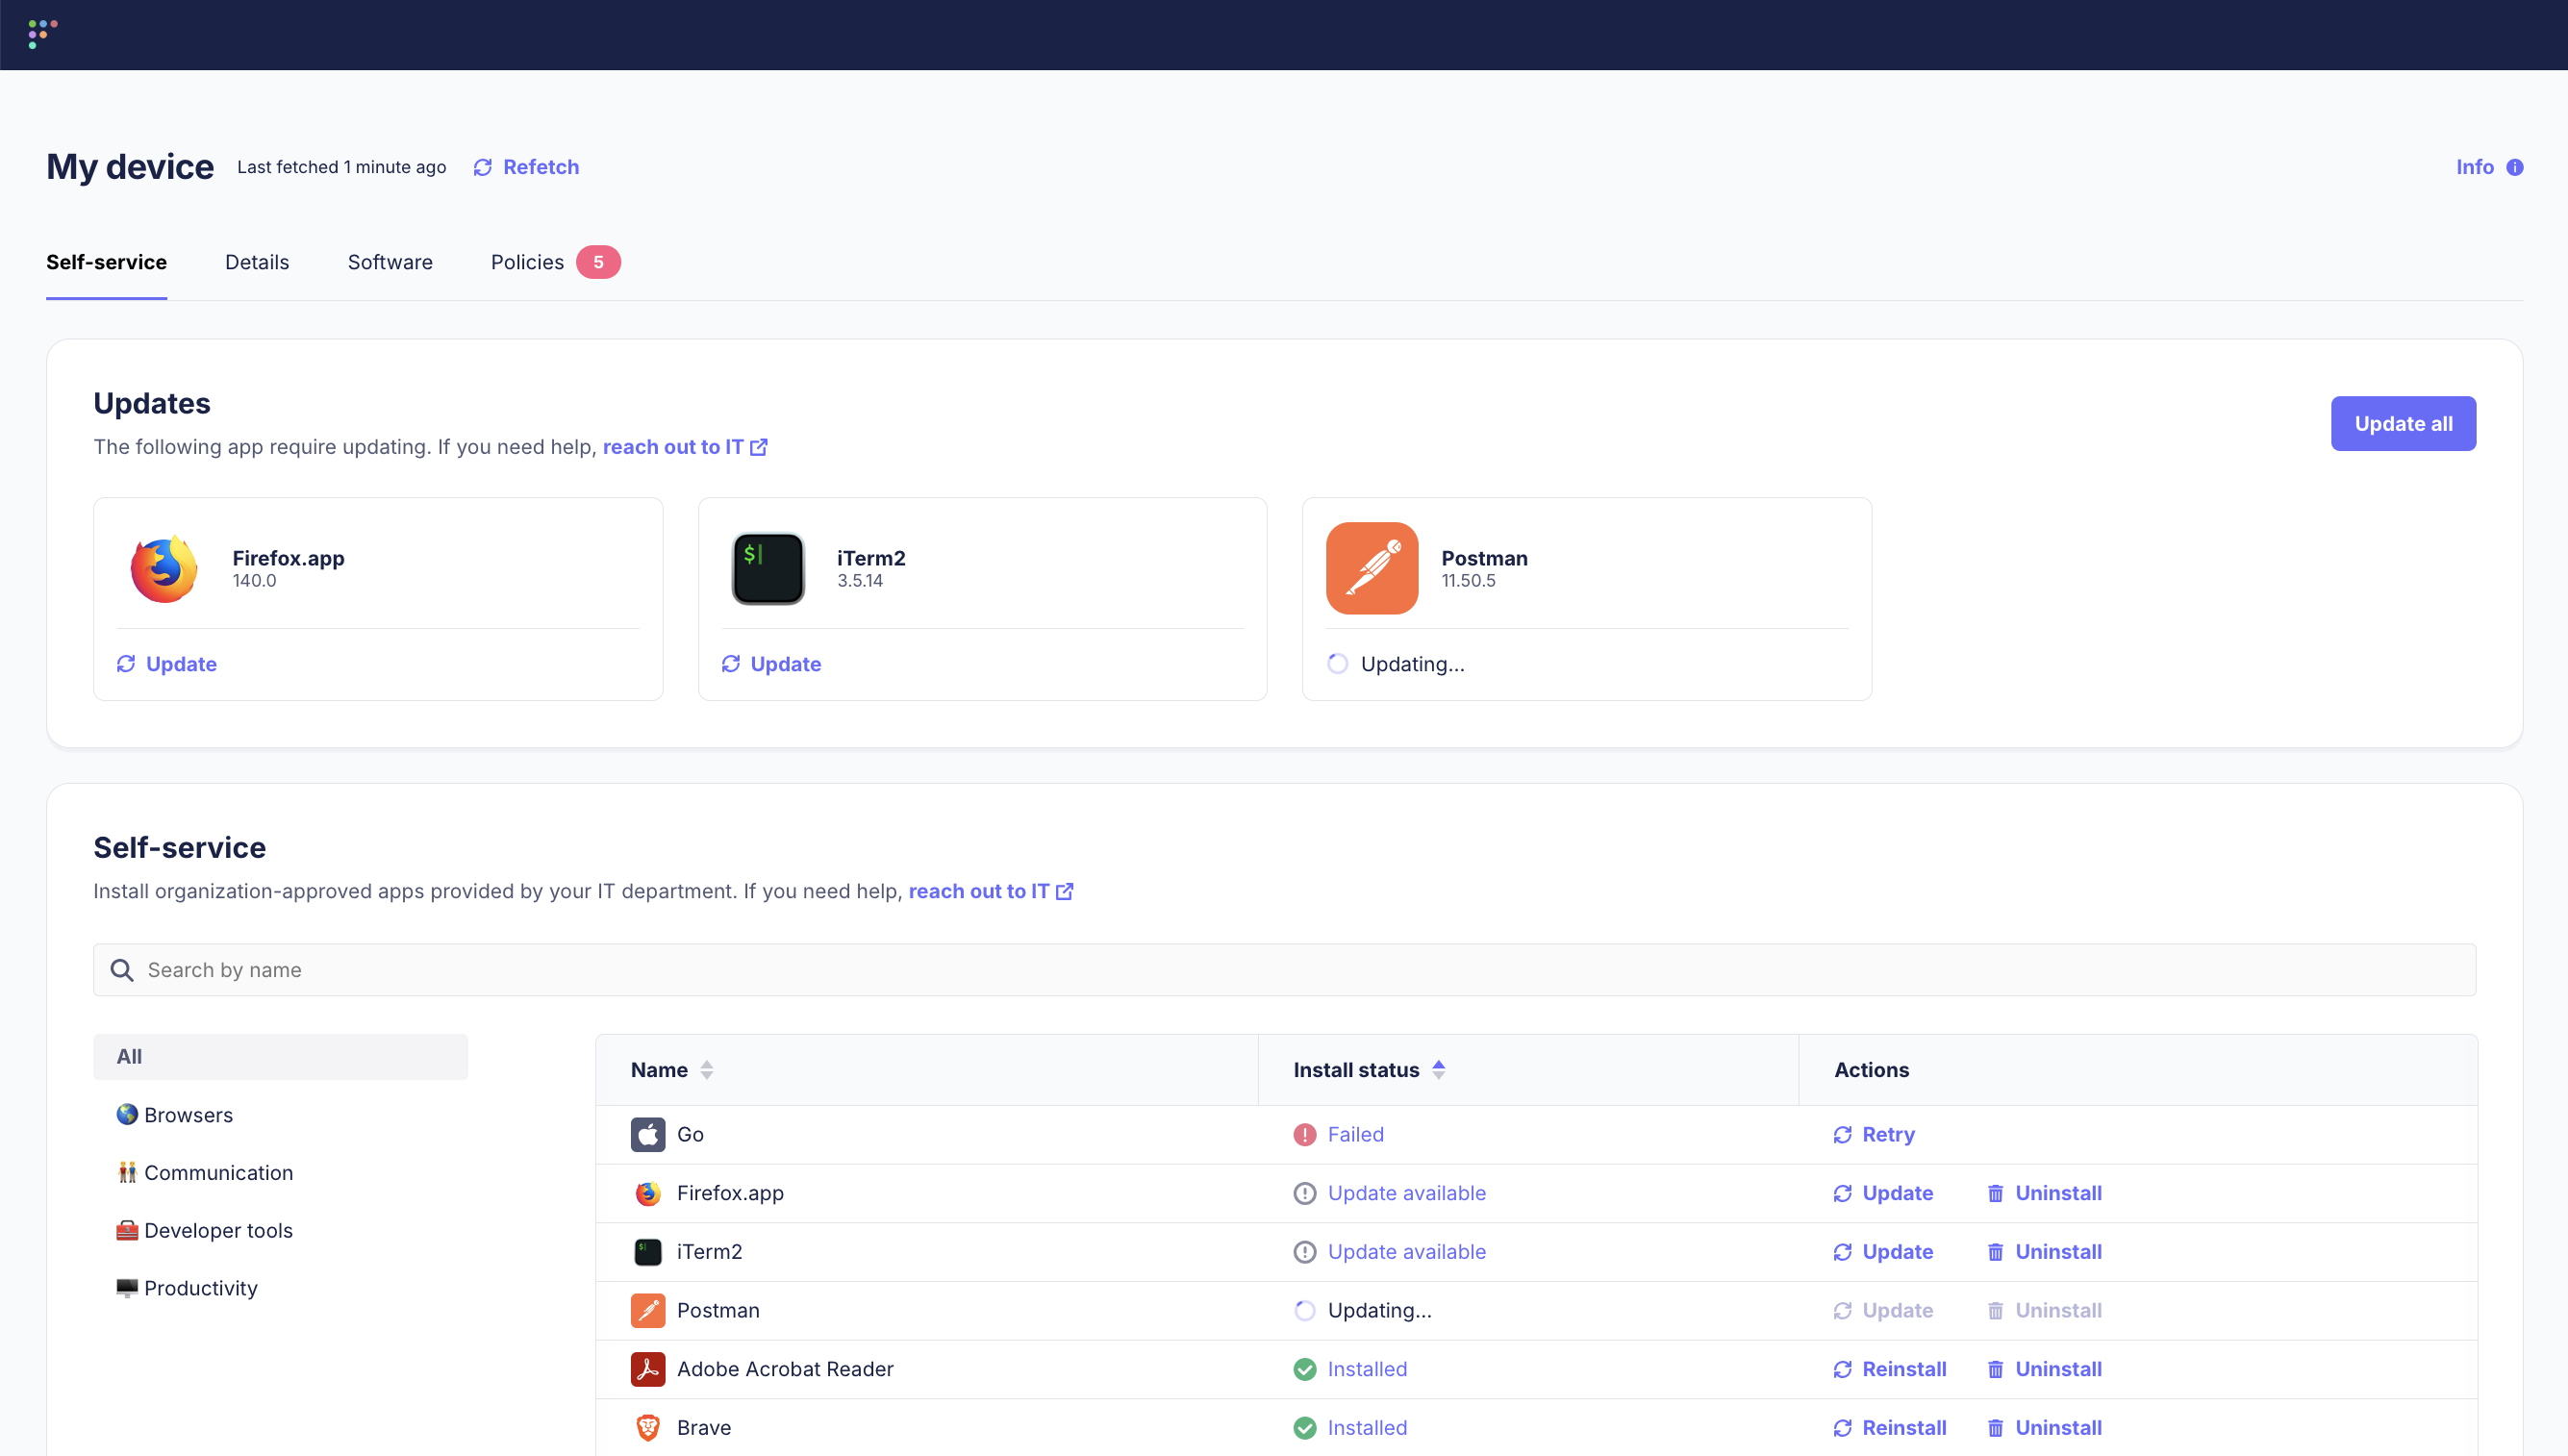Click reach out to IT in Self-service
Screen dimensions: 2568x1456
(979, 891)
